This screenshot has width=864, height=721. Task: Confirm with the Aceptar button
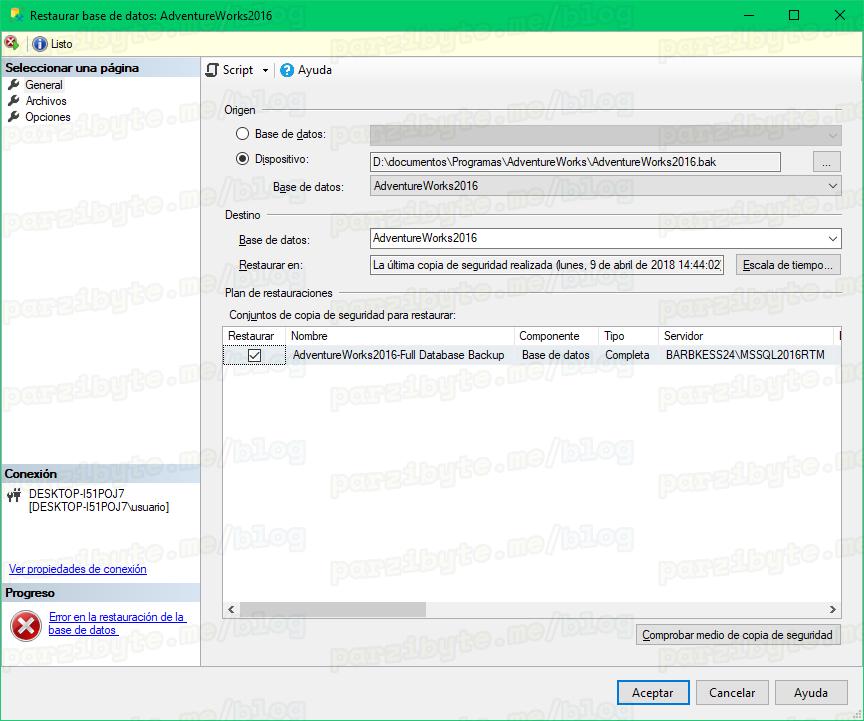653,692
